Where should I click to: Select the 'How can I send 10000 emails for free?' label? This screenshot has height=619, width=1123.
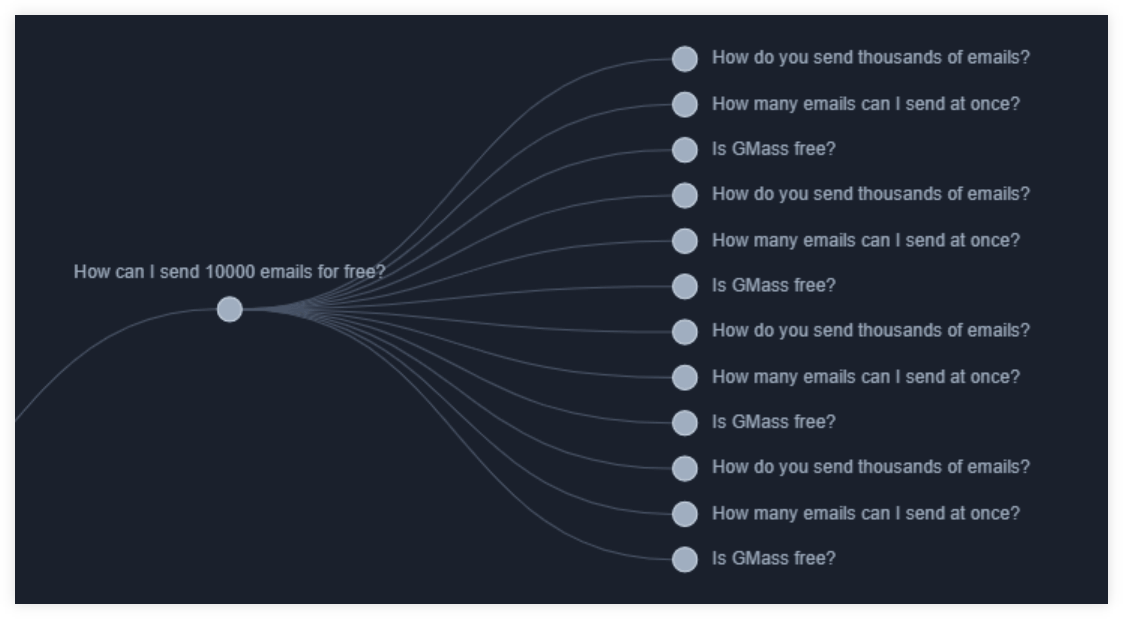click(x=229, y=272)
